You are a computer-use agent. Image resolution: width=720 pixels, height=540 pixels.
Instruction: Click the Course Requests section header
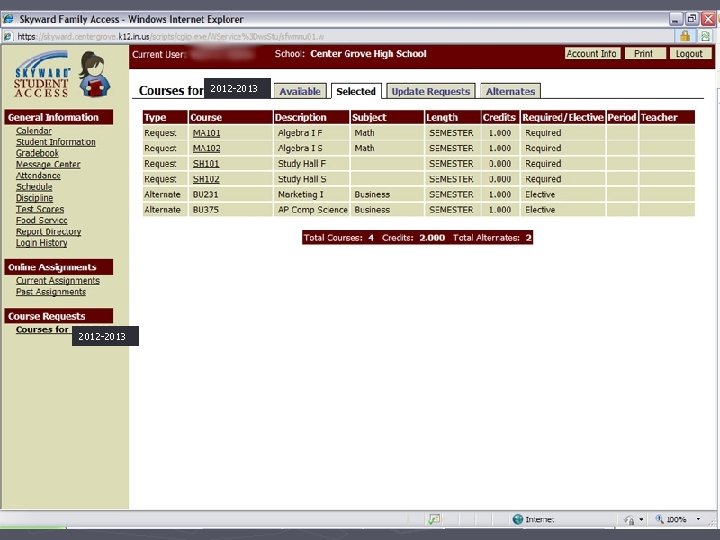tap(59, 316)
